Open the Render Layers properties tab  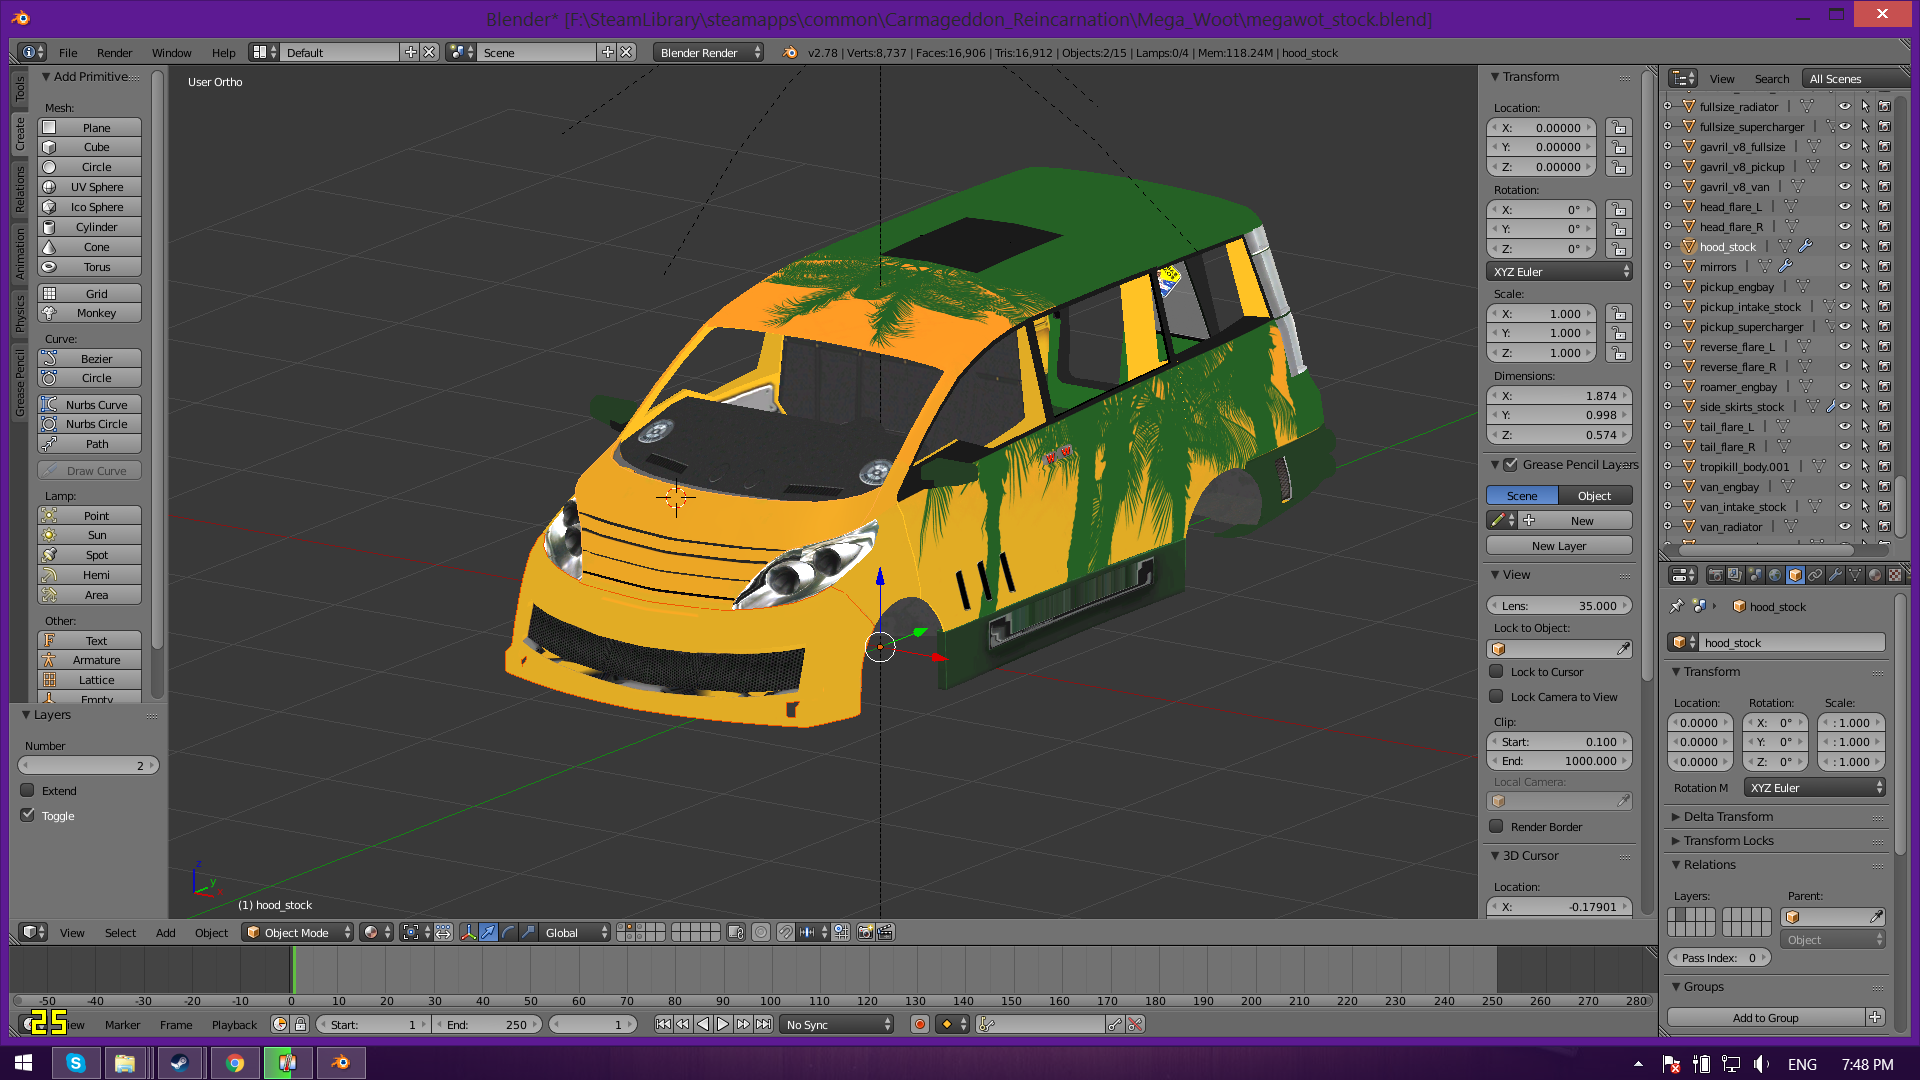[x=1735, y=575]
